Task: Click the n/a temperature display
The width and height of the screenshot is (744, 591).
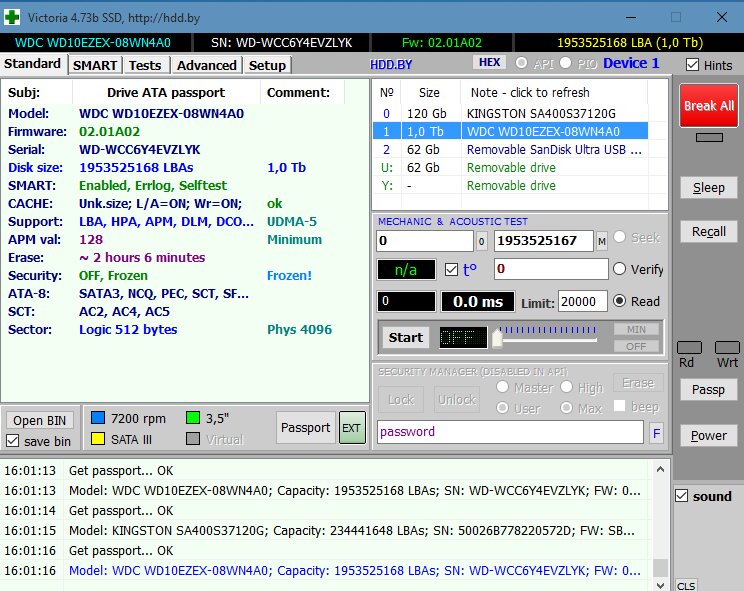Action: click(x=406, y=270)
